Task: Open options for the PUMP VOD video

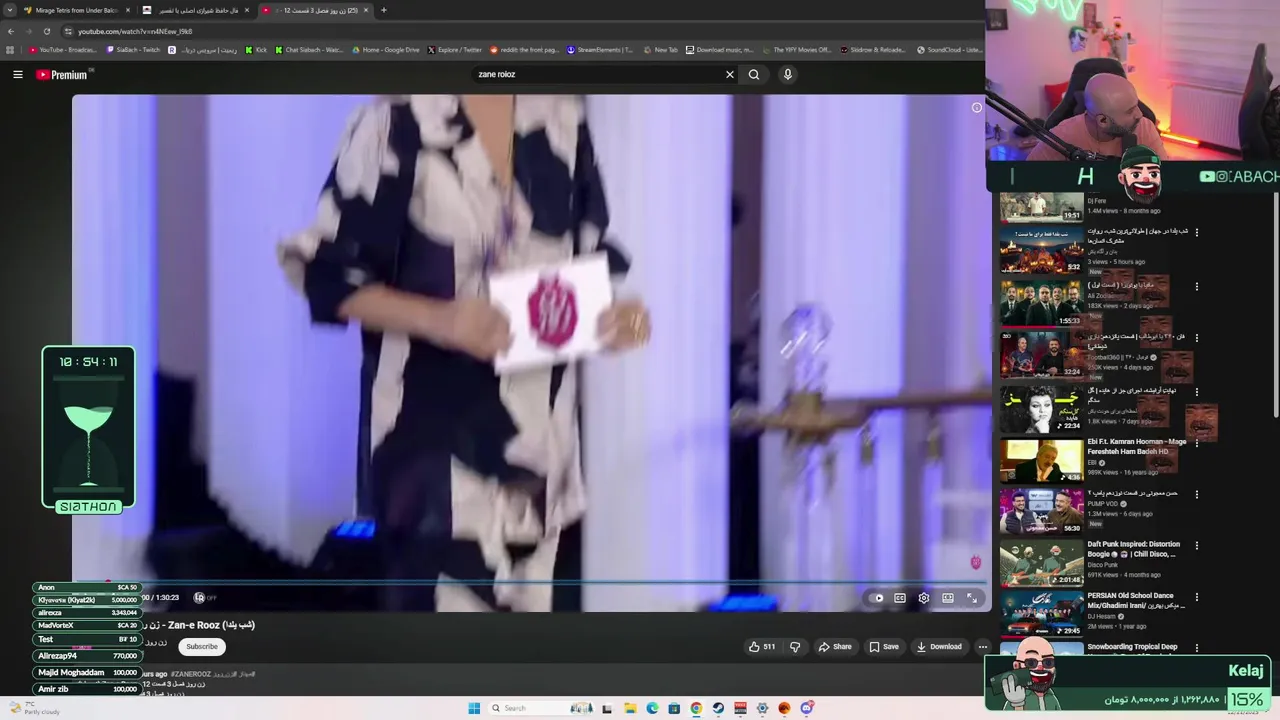Action: [x=1196, y=494]
